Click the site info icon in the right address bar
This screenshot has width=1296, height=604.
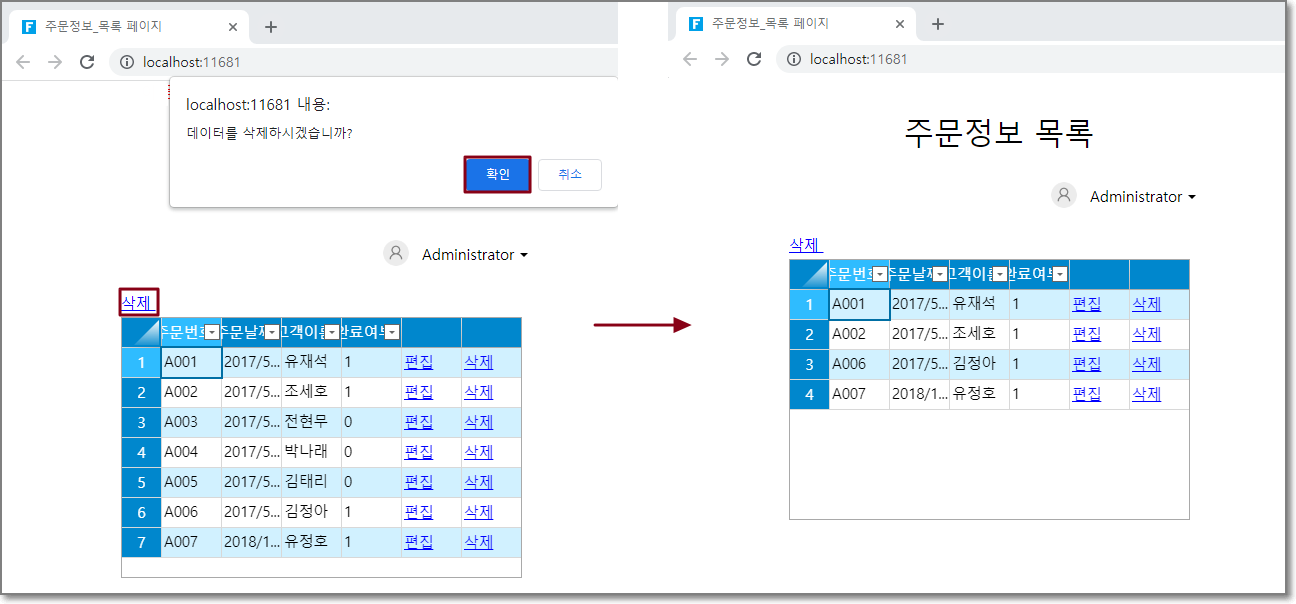click(794, 59)
